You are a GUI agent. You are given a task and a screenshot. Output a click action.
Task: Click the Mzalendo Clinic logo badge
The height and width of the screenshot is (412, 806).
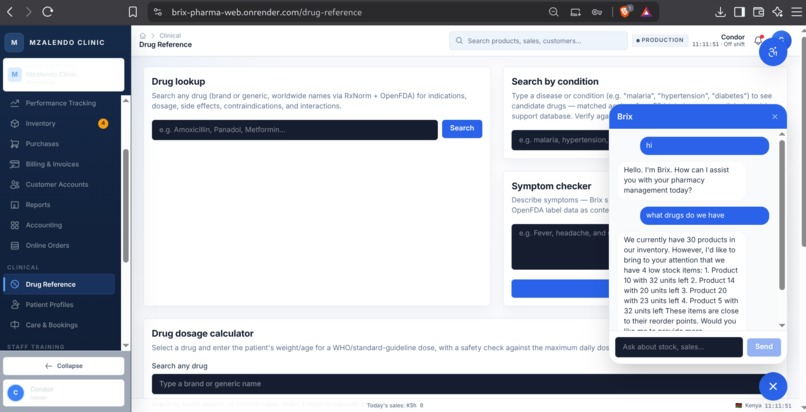pos(14,43)
